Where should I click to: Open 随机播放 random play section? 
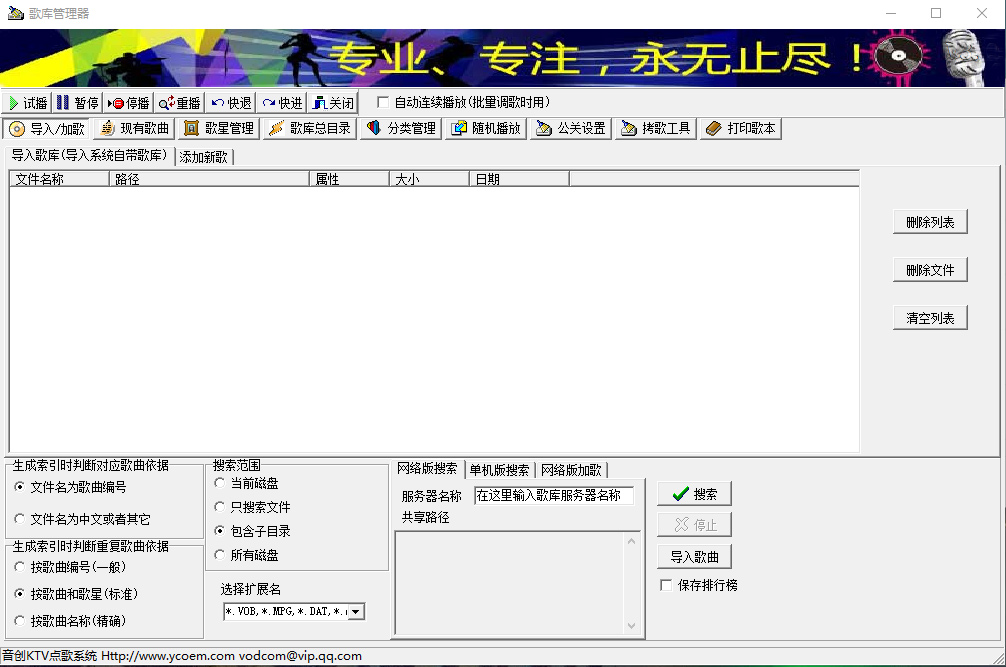click(x=486, y=129)
